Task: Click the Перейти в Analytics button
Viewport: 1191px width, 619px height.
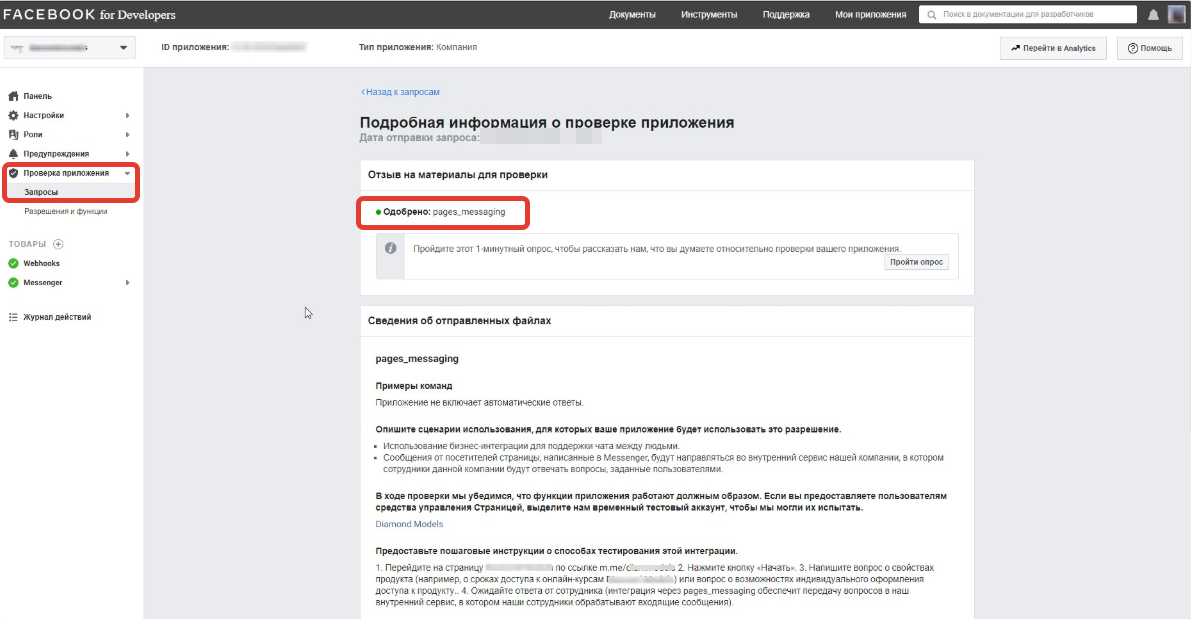Action: 1053,48
